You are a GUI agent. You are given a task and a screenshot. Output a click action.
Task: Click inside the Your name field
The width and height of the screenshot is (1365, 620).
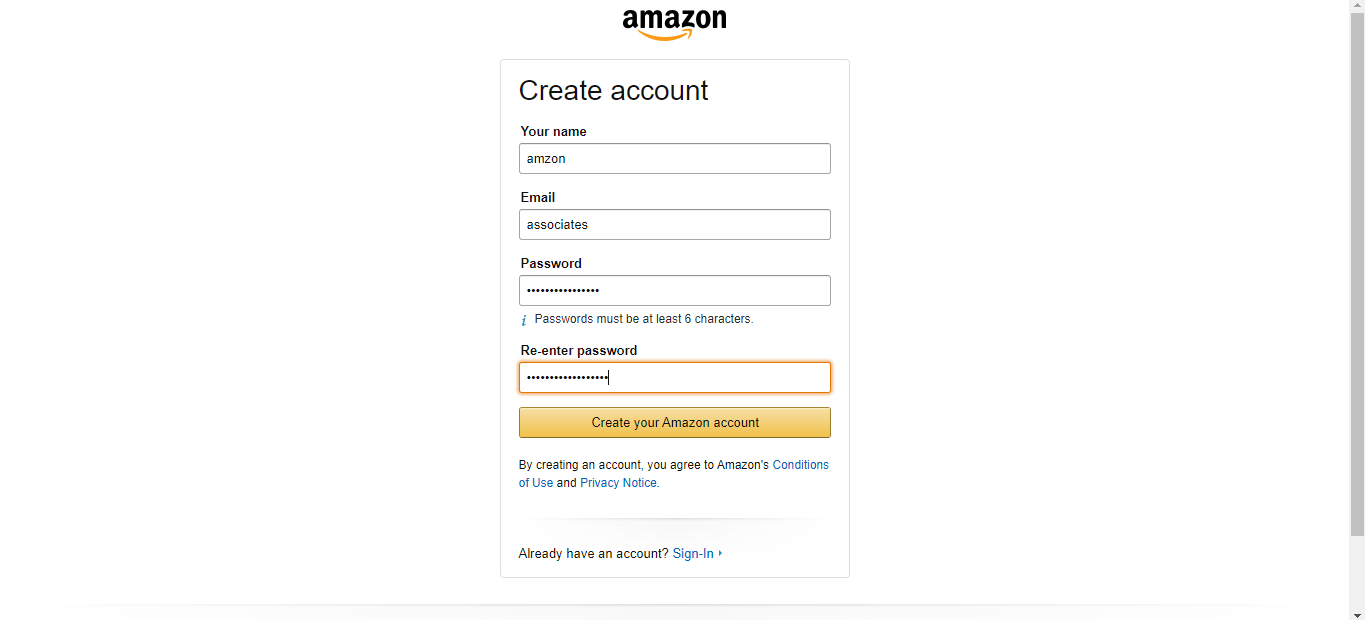tap(674, 158)
